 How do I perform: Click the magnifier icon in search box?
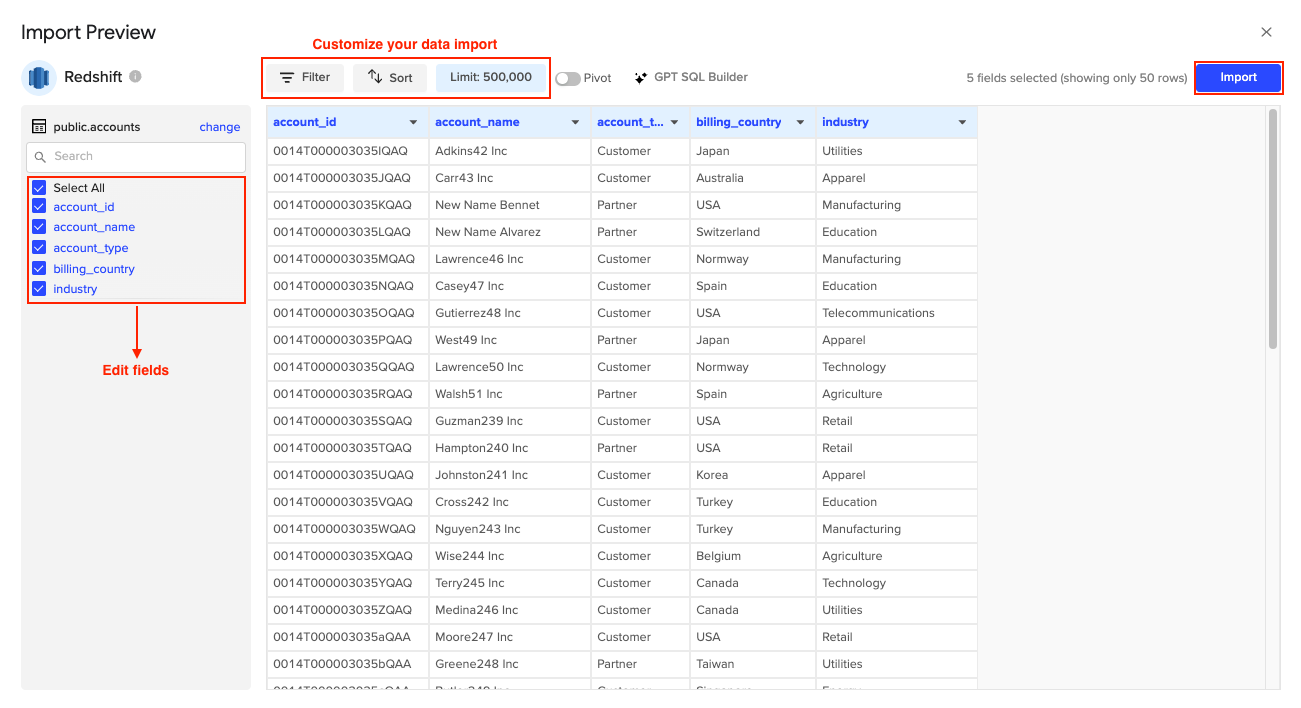(x=41, y=157)
